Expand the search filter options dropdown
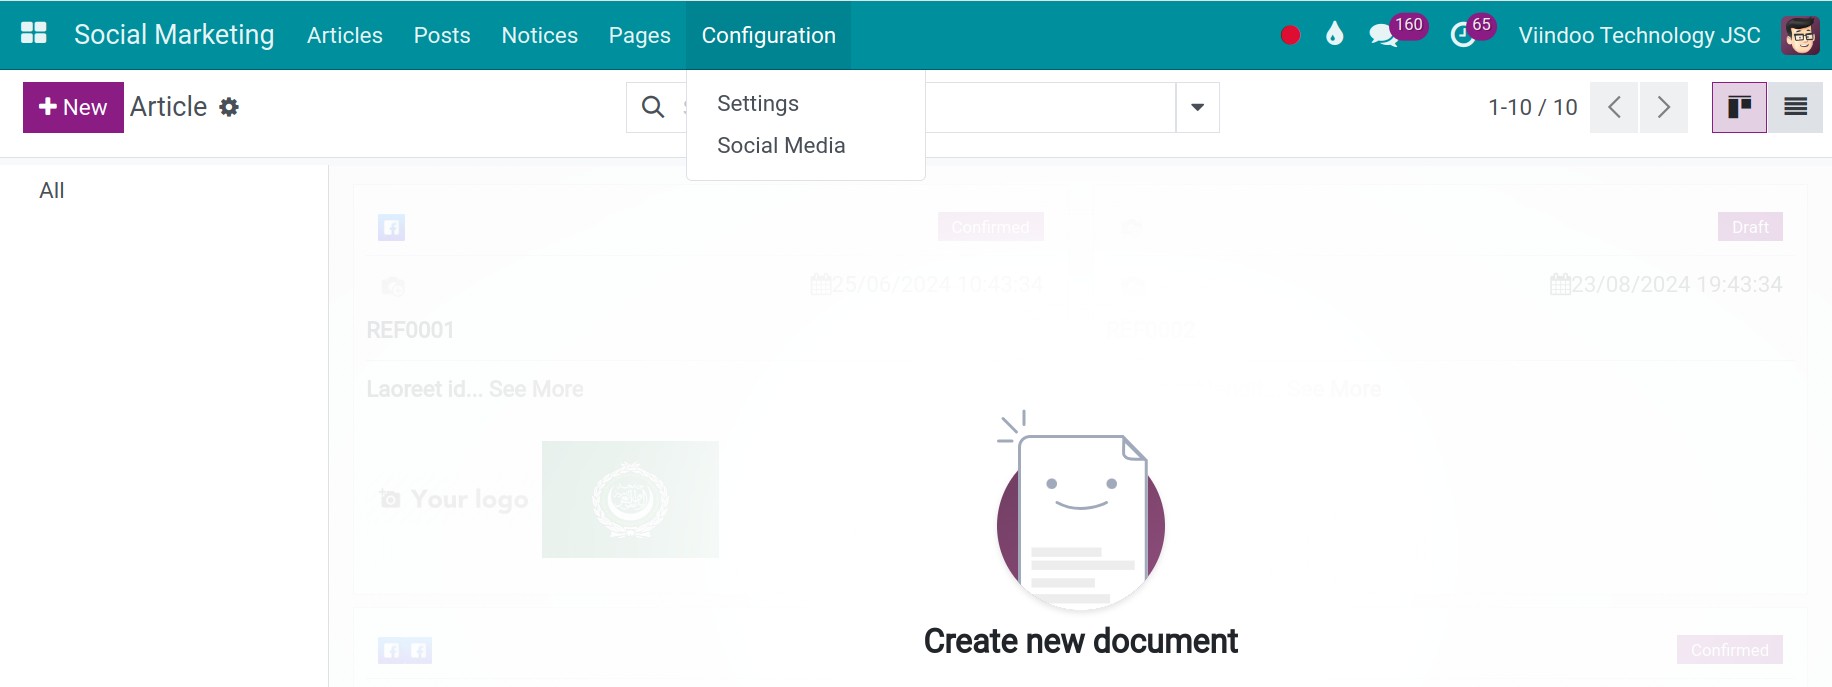 pos(1197,107)
